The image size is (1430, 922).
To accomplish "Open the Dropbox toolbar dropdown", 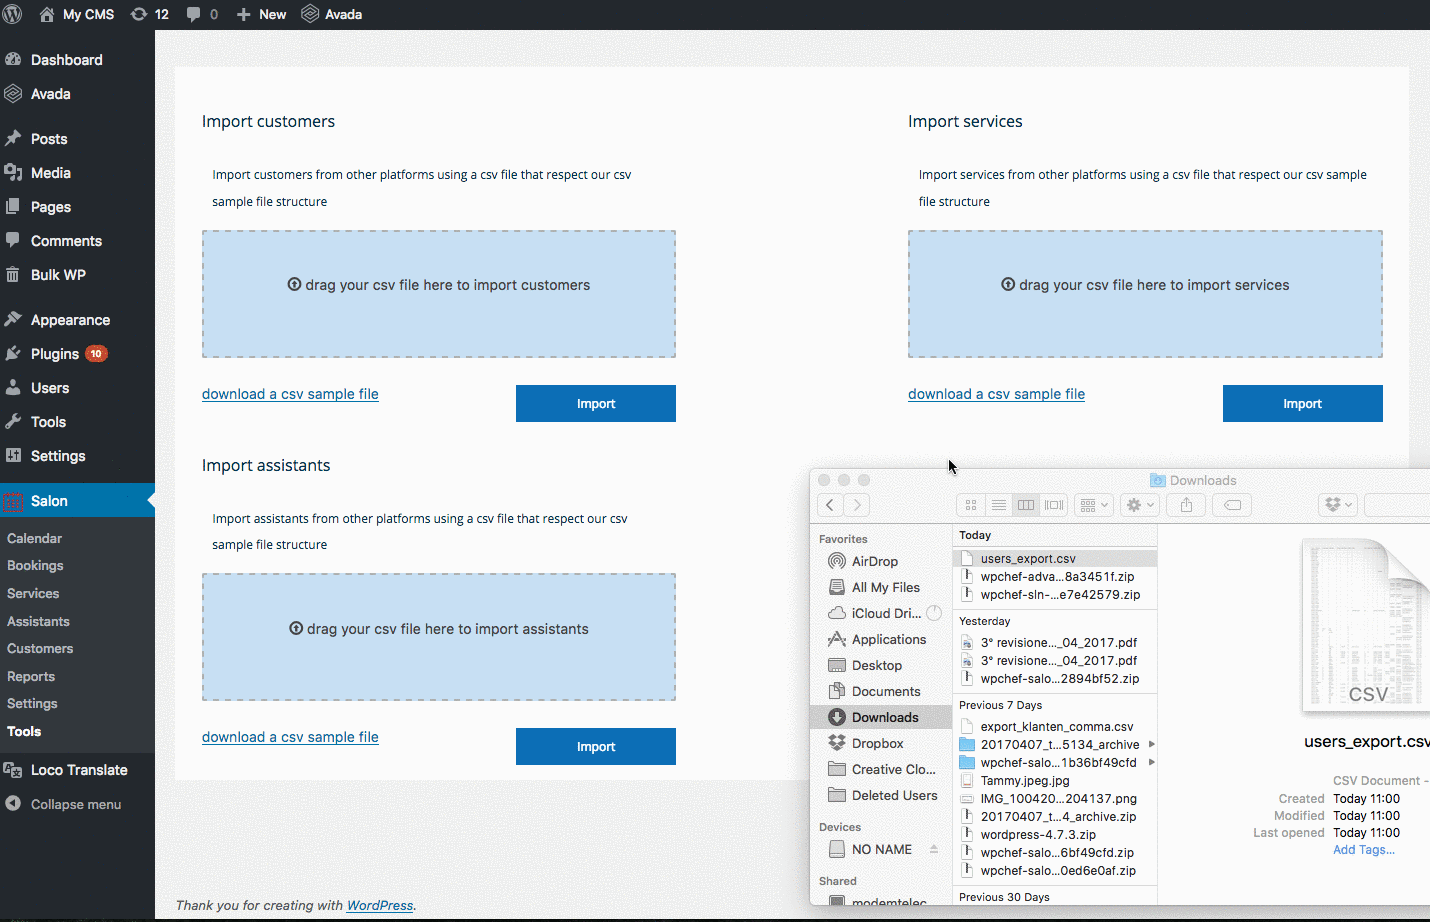I will click(x=1338, y=505).
